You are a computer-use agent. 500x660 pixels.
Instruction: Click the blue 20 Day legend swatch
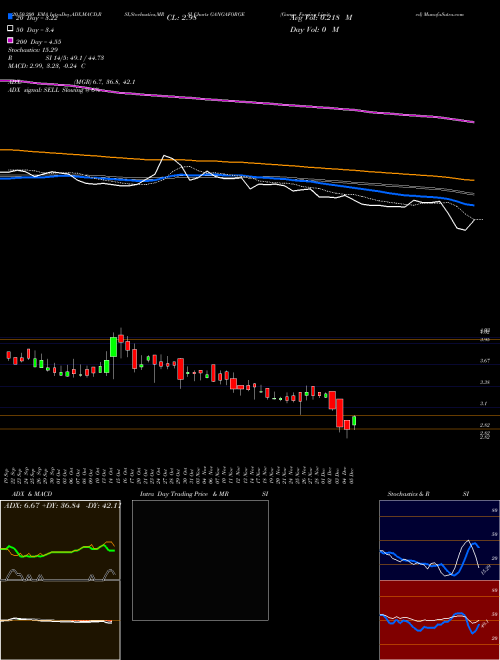(10, 18)
